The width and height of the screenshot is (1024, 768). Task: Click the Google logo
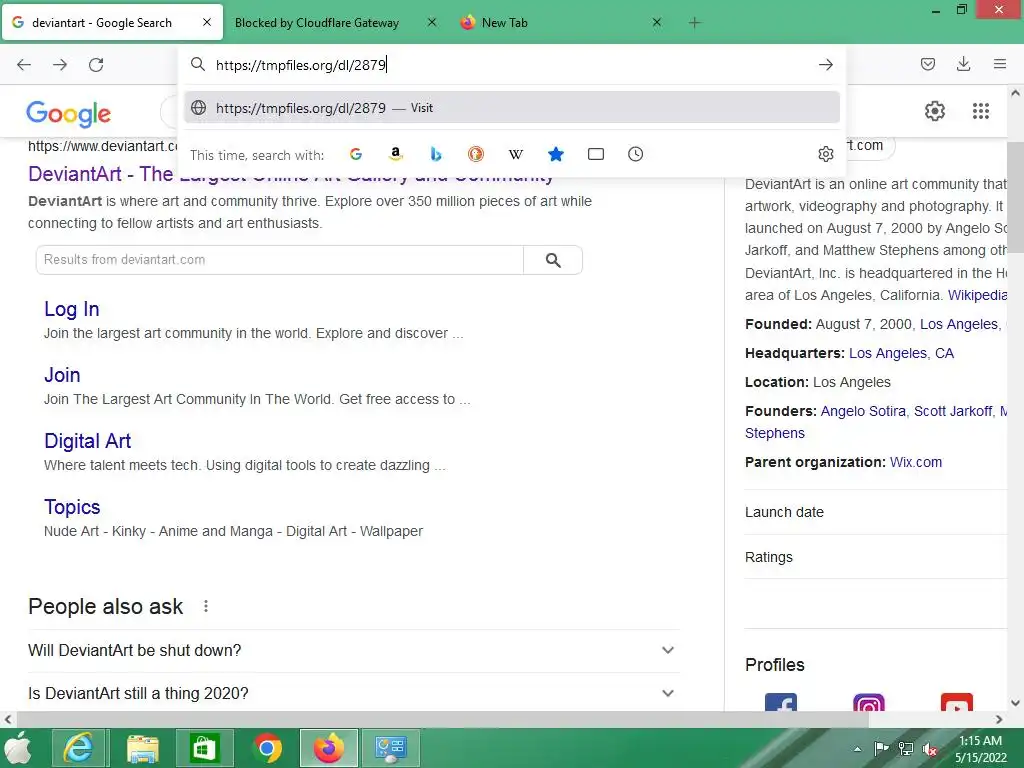click(69, 114)
